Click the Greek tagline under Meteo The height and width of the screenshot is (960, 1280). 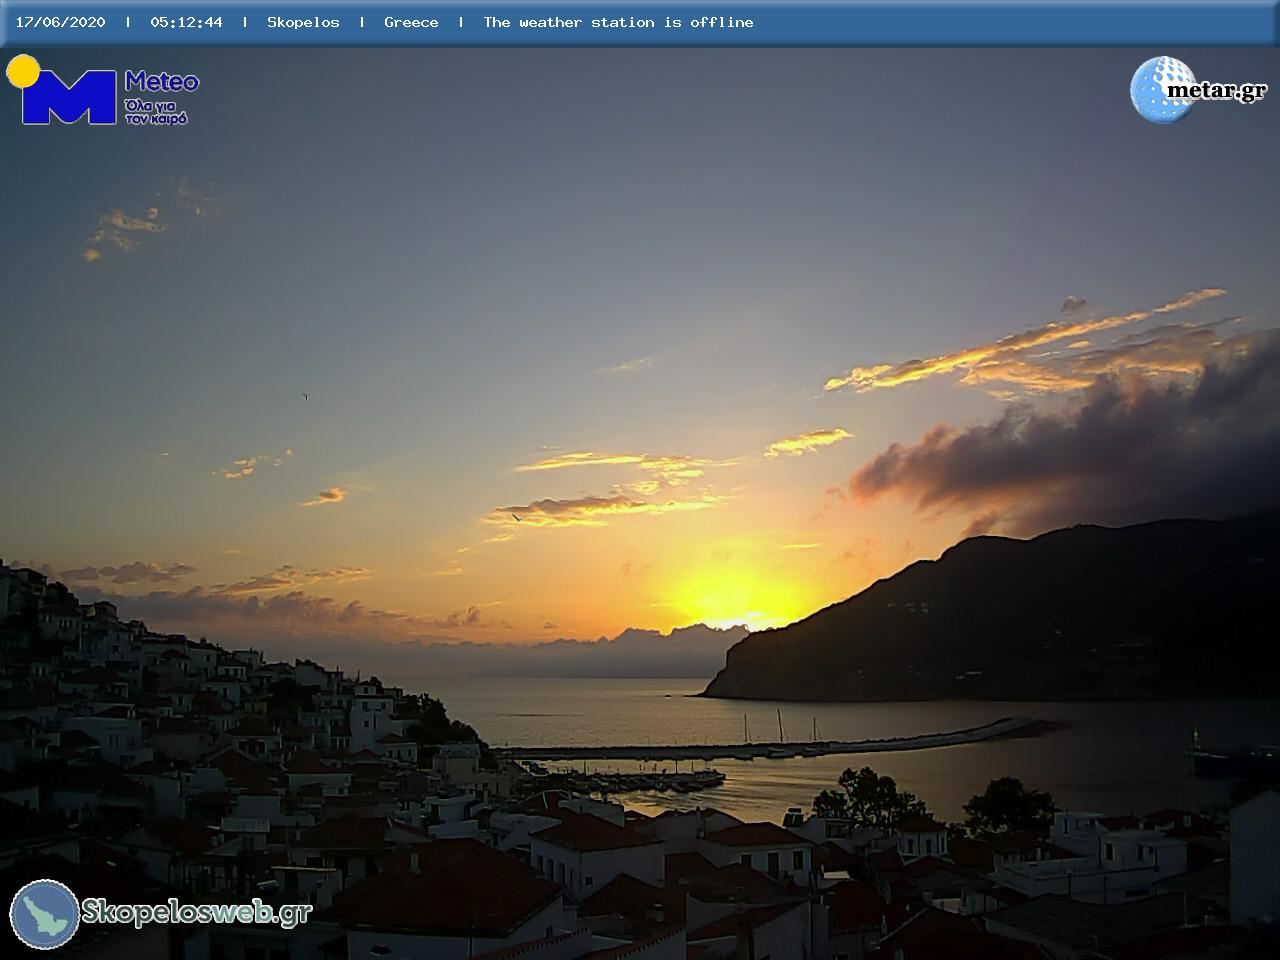pos(156,111)
